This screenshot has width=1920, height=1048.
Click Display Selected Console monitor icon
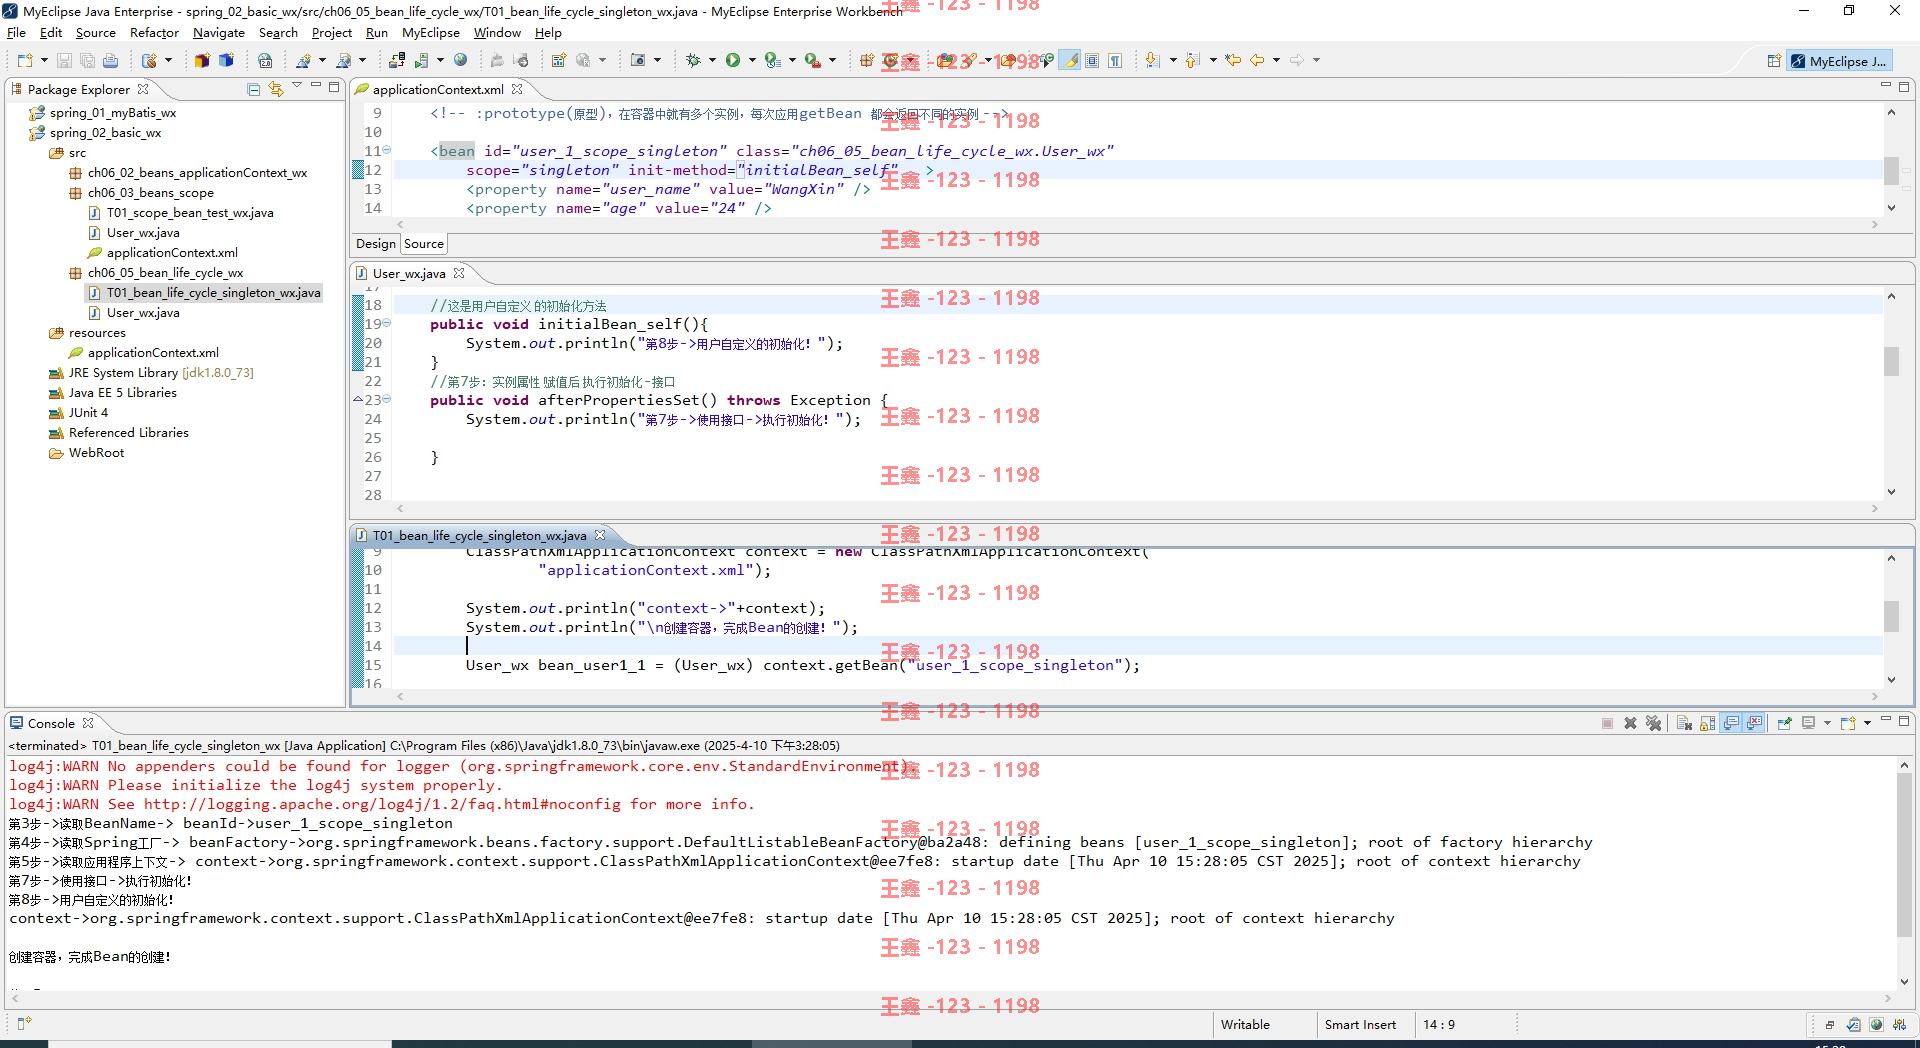click(x=1808, y=723)
